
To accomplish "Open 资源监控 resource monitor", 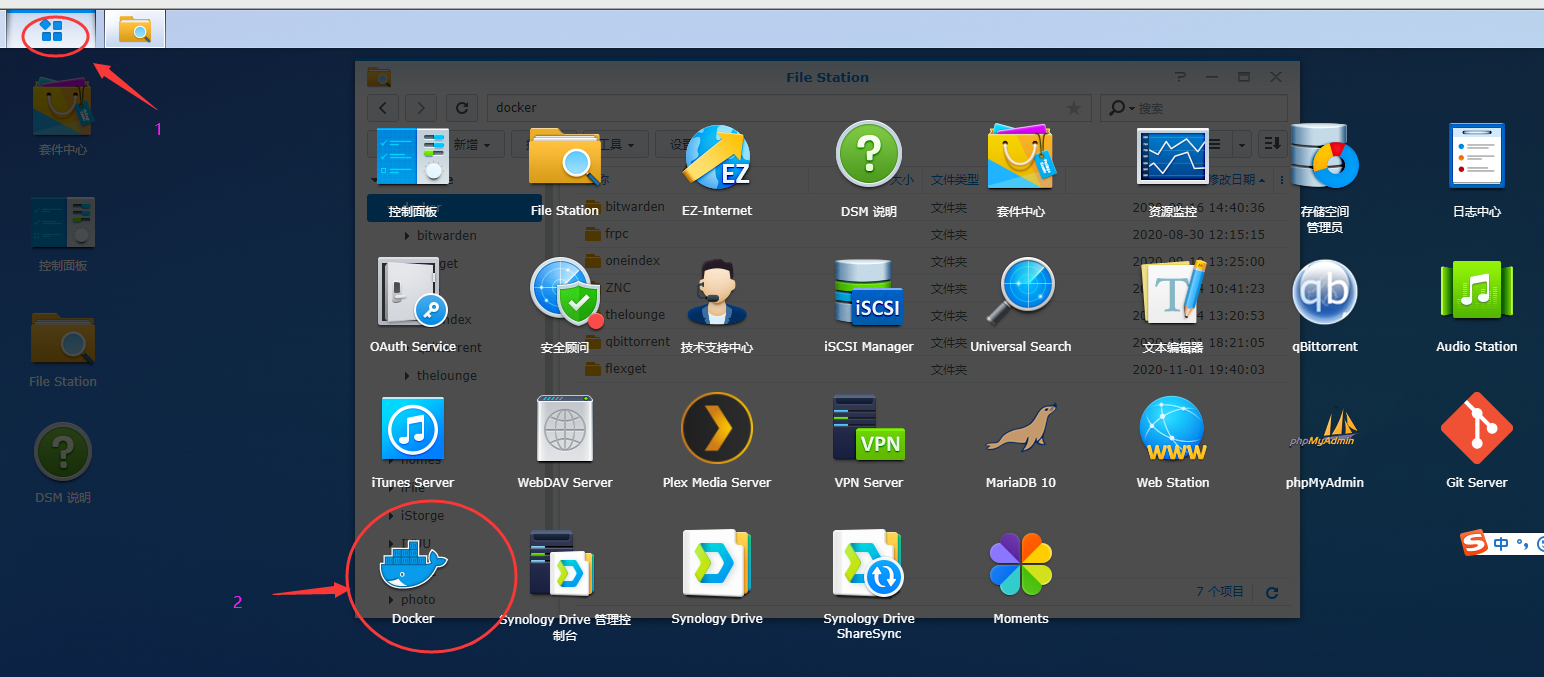I will [x=1173, y=171].
